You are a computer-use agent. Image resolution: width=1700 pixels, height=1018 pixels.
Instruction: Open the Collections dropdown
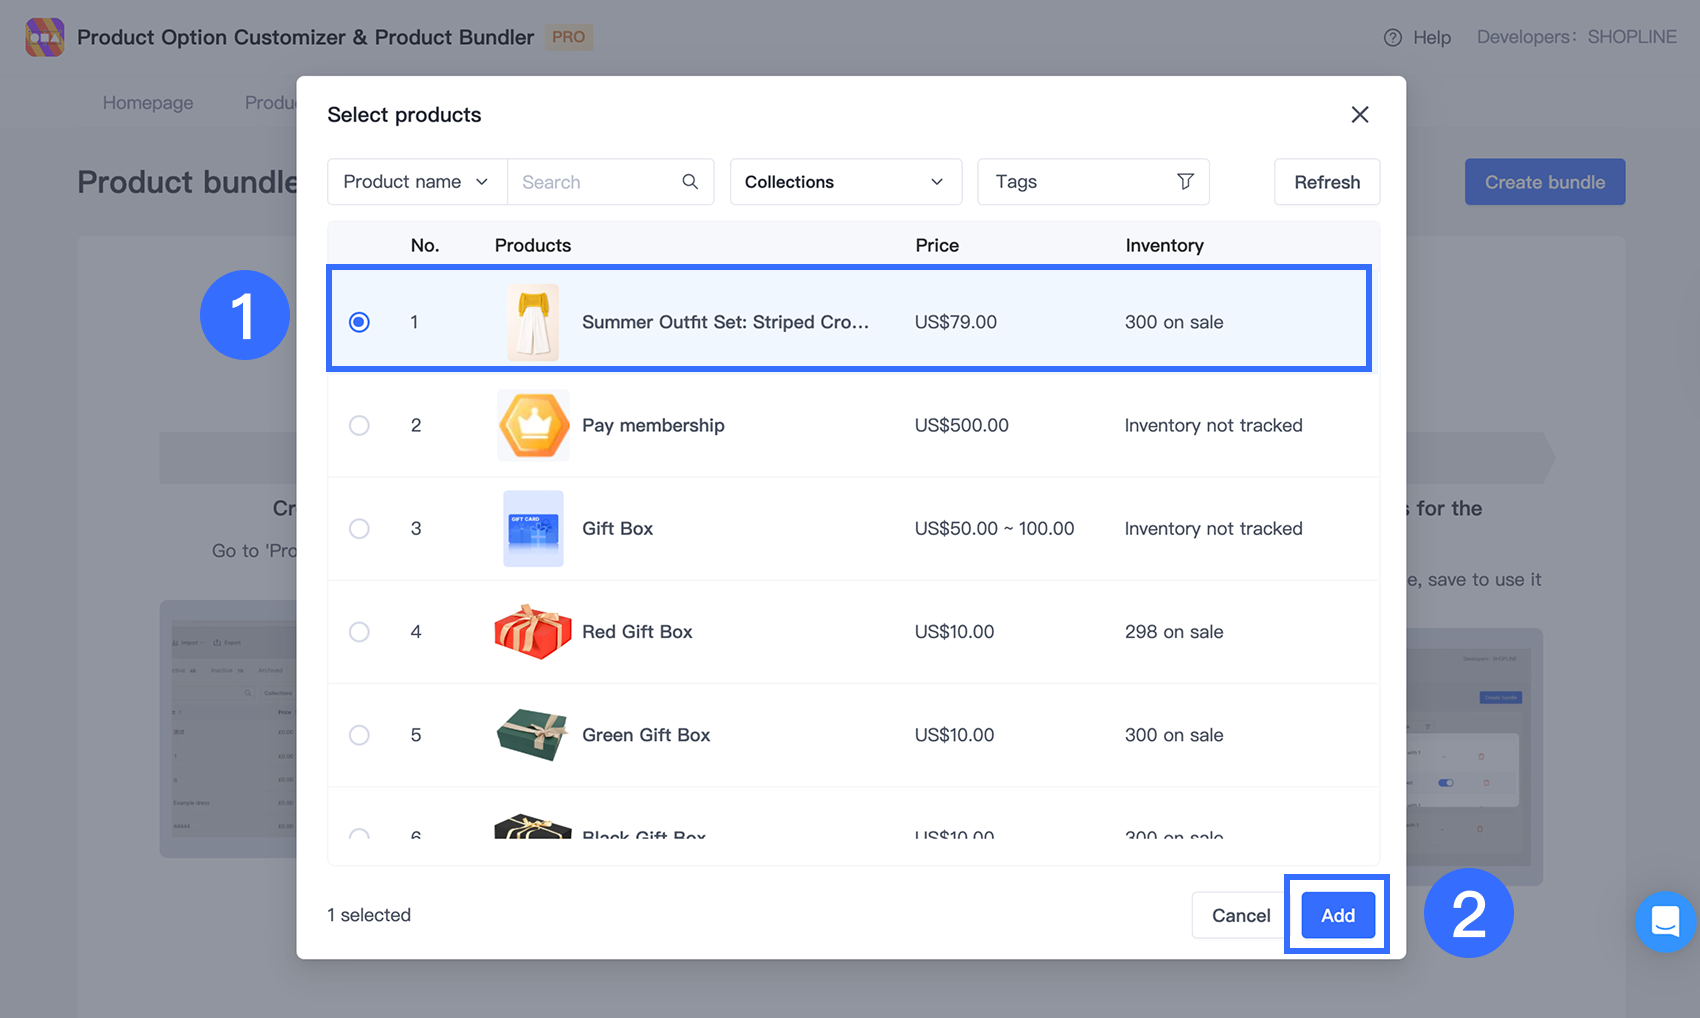click(x=845, y=182)
